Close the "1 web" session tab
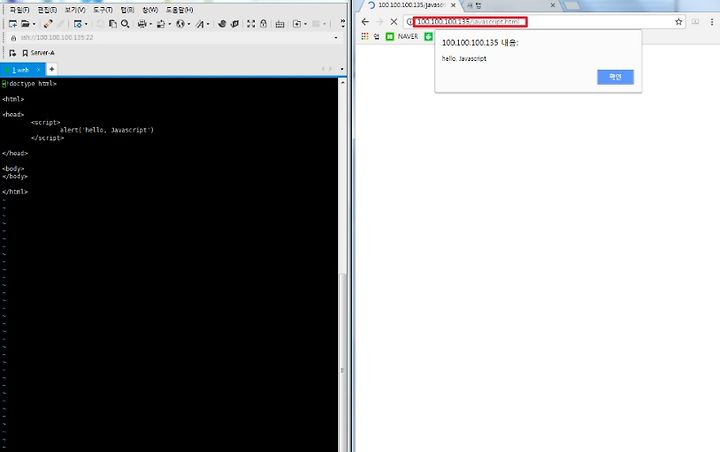 [x=39, y=70]
